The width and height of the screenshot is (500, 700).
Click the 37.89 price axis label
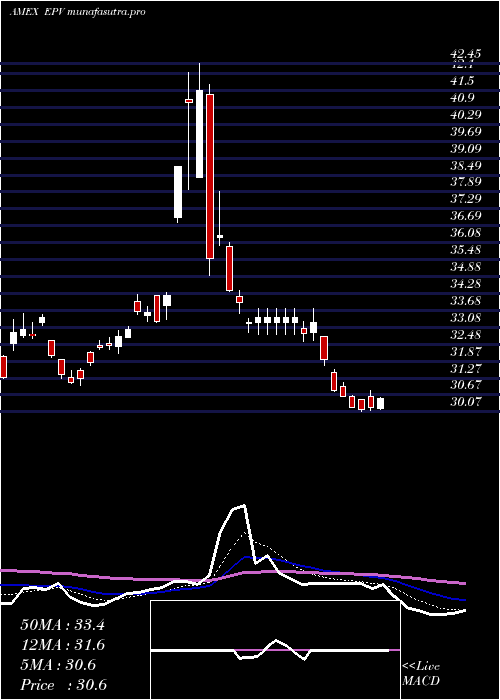coord(466,182)
